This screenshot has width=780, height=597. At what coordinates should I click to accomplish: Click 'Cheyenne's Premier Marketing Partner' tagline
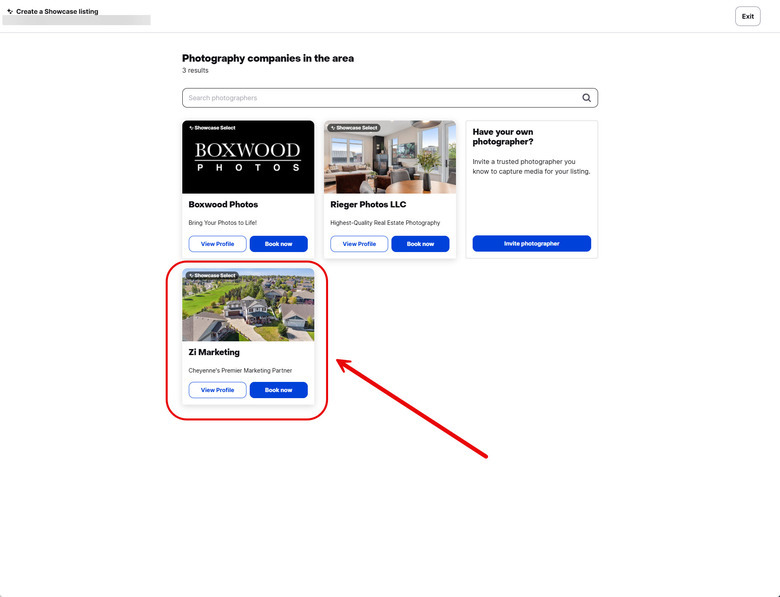pyautogui.click(x=240, y=371)
